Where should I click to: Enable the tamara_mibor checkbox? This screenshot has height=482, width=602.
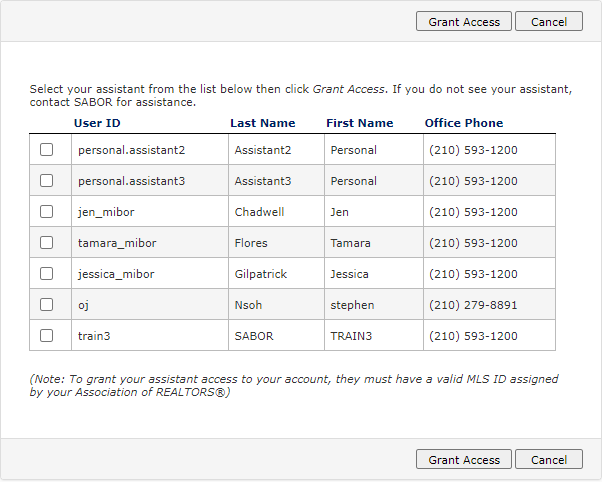pos(47,243)
